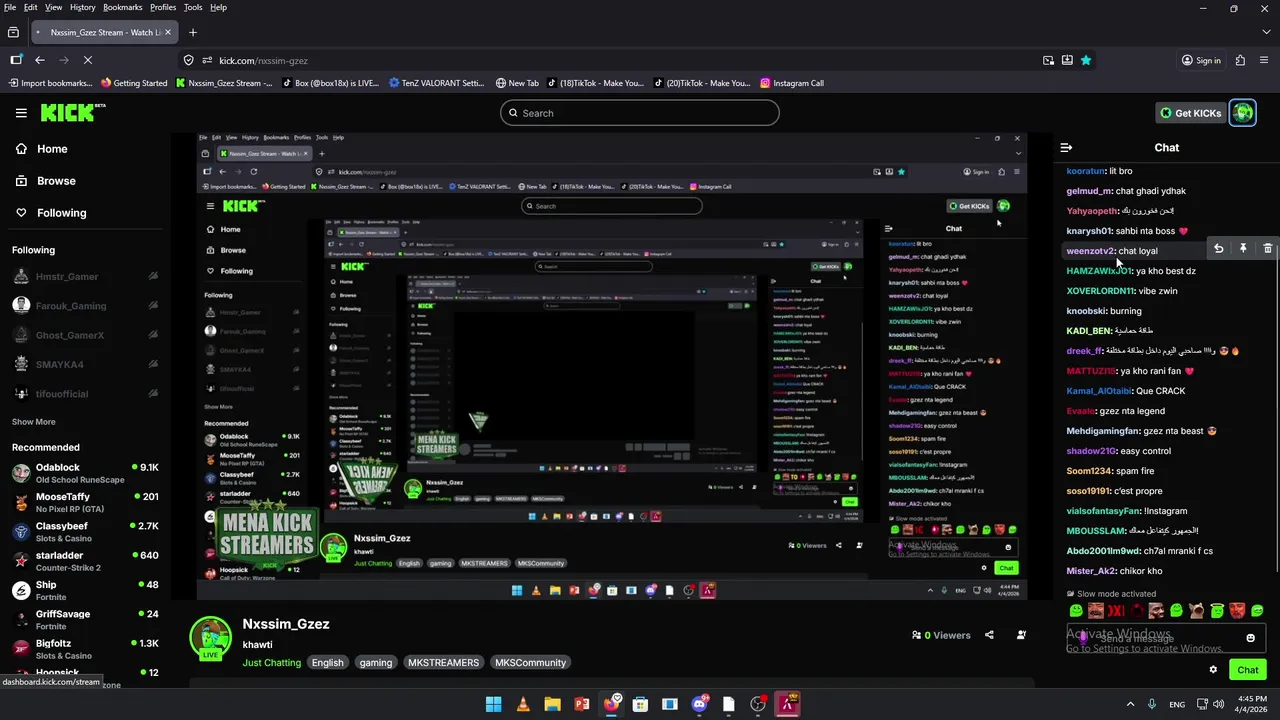
Task: Select the English tag
Action: coord(327,663)
